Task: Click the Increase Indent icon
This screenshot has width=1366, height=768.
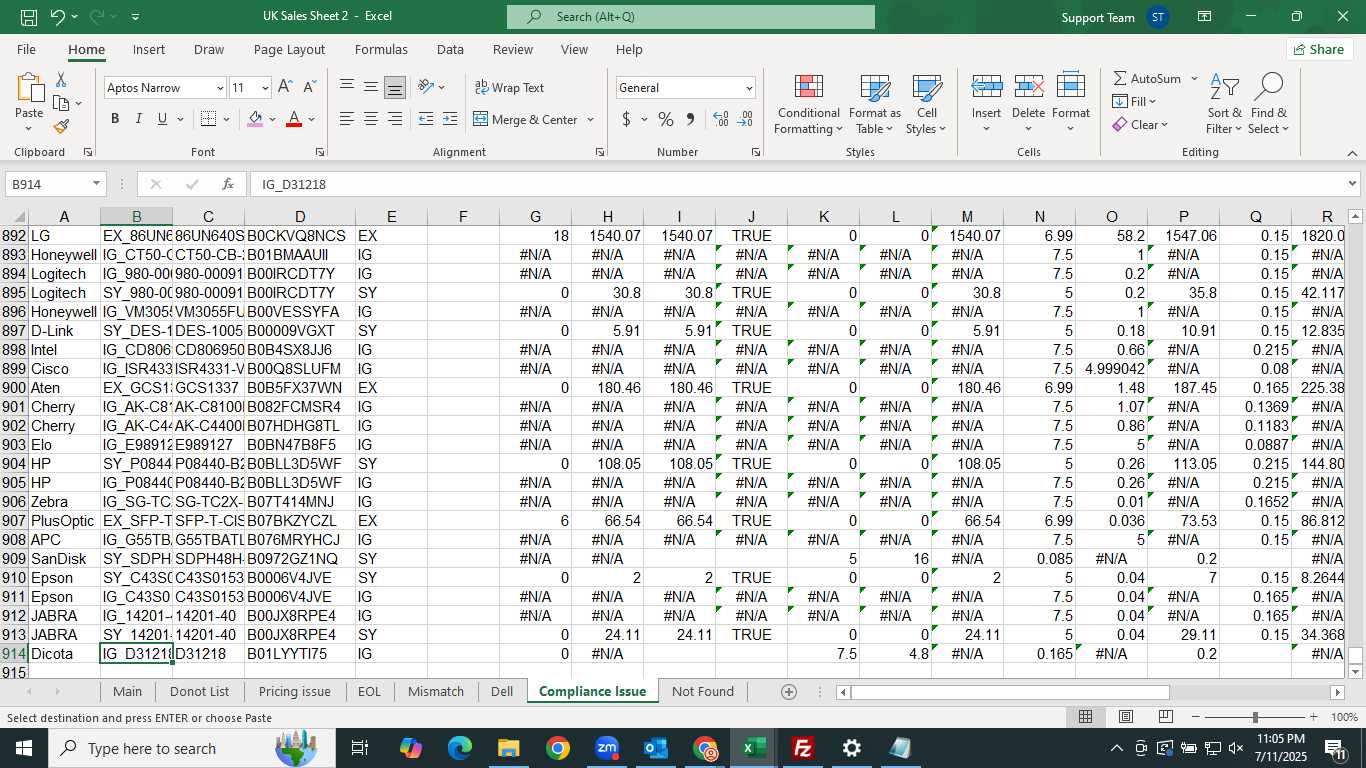Action: tap(450, 119)
